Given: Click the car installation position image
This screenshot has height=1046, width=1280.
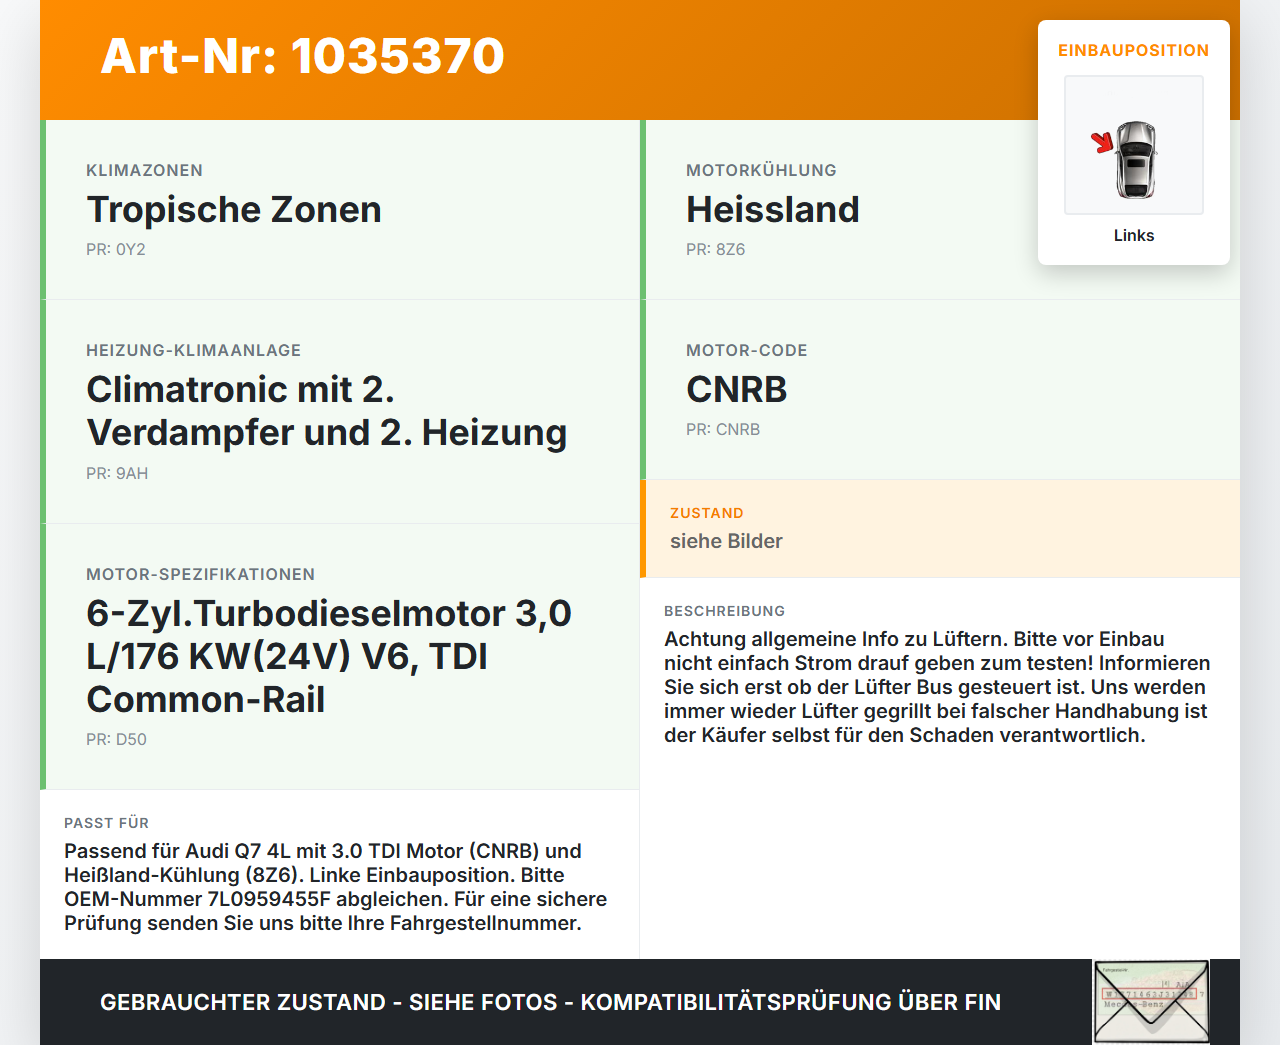Looking at the screenshot, I should pos(1133,145).
